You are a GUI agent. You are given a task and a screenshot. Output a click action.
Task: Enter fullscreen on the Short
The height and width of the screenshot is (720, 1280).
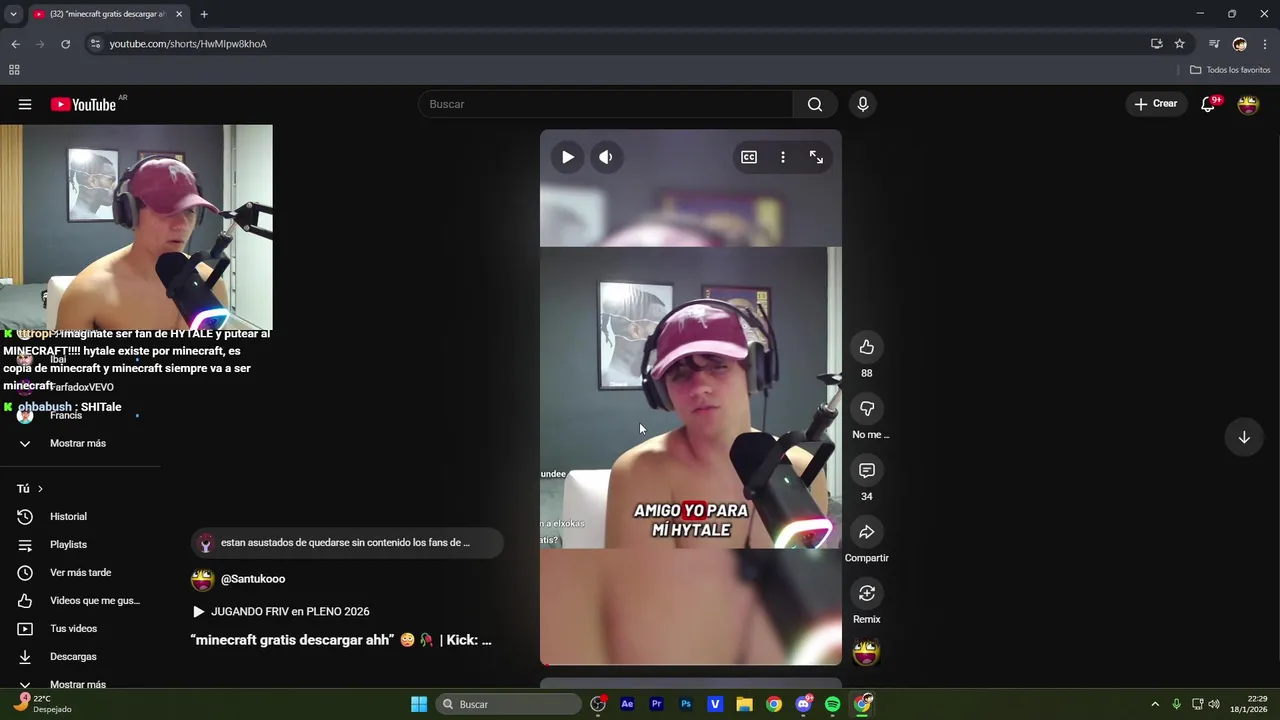[x=816, y=157]
